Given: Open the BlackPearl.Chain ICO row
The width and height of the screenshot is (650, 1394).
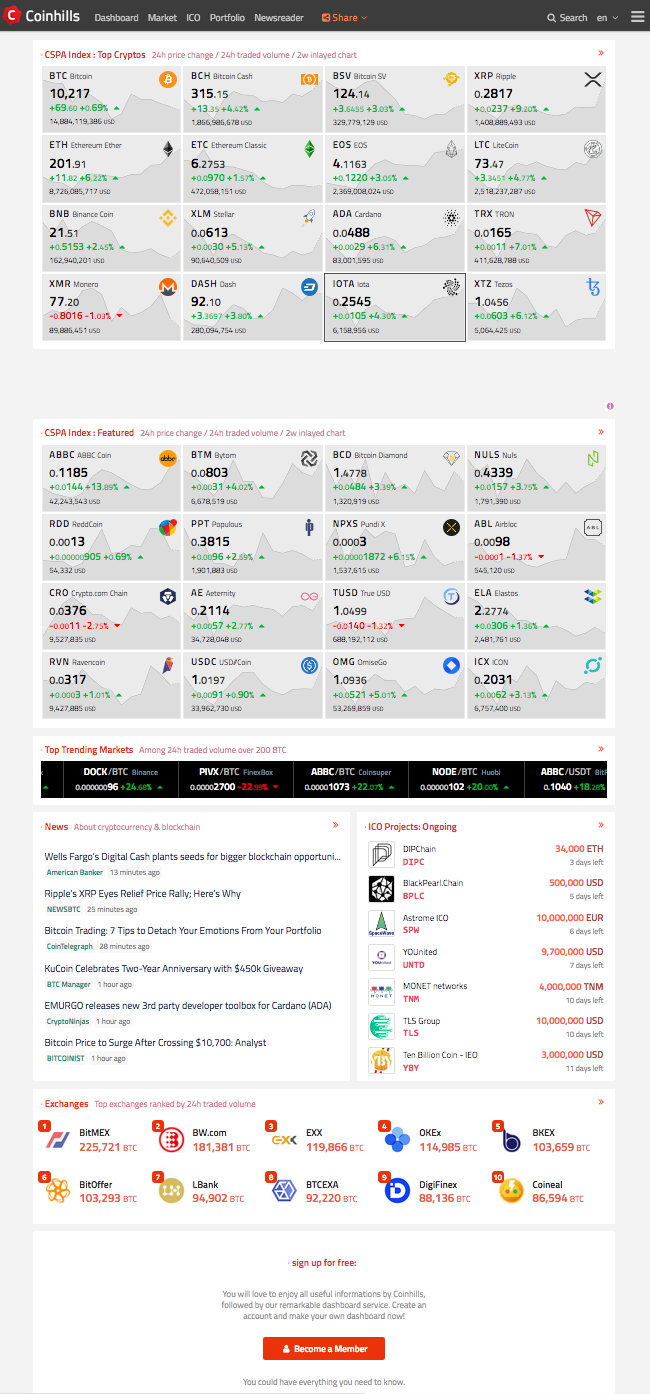Looking at the screenshot, I should coord(486,888).
